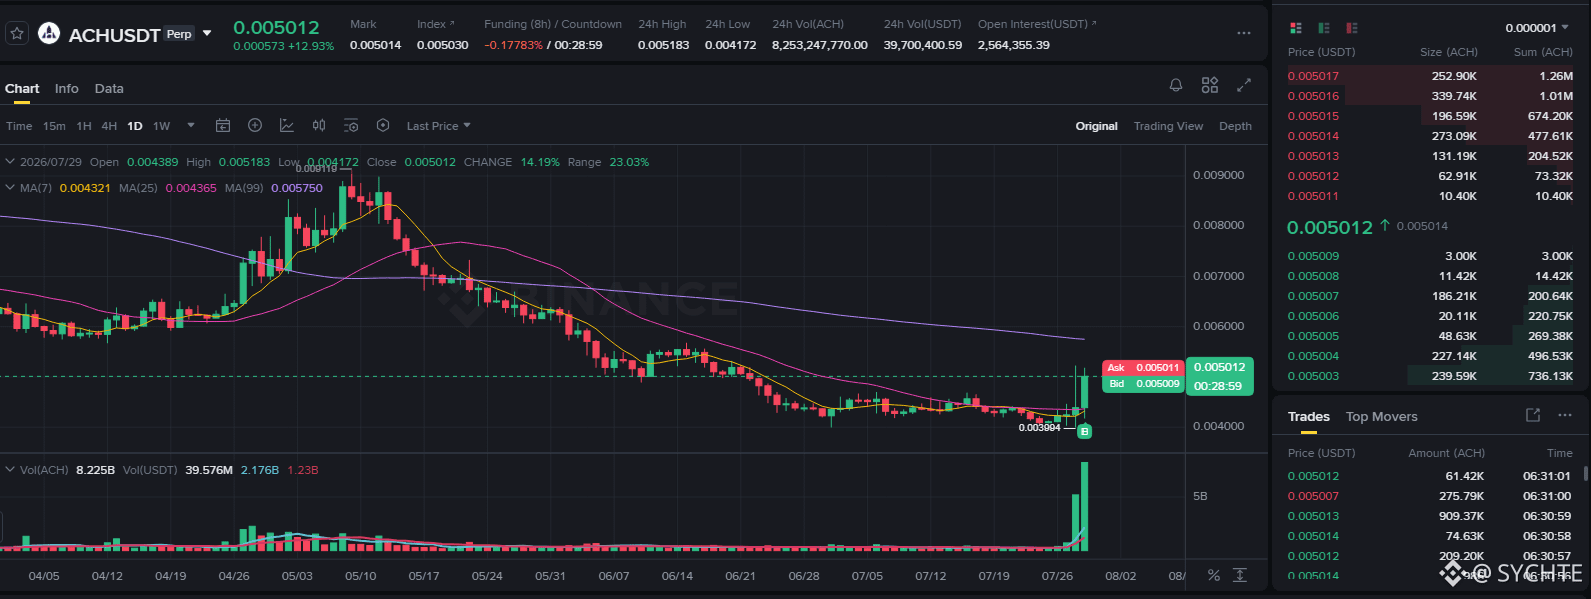Click the 06/14 date on time axis
Image resolution: width=1591 pixels, height=599 pixels.
pyautogui.click(x=677, y=576)
